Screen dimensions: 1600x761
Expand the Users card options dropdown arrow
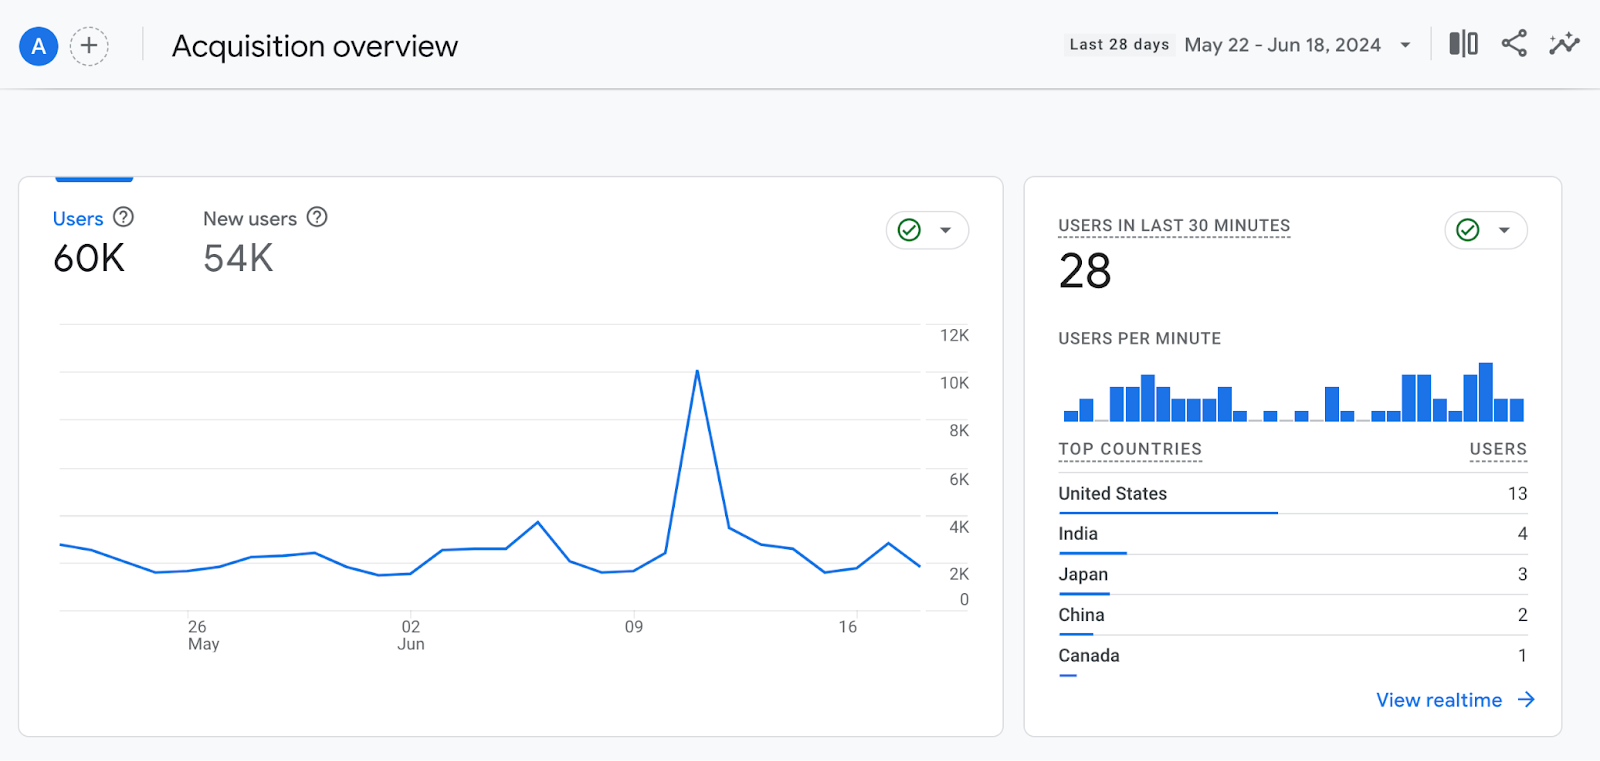pyautogui.click(x=945, y=230)
